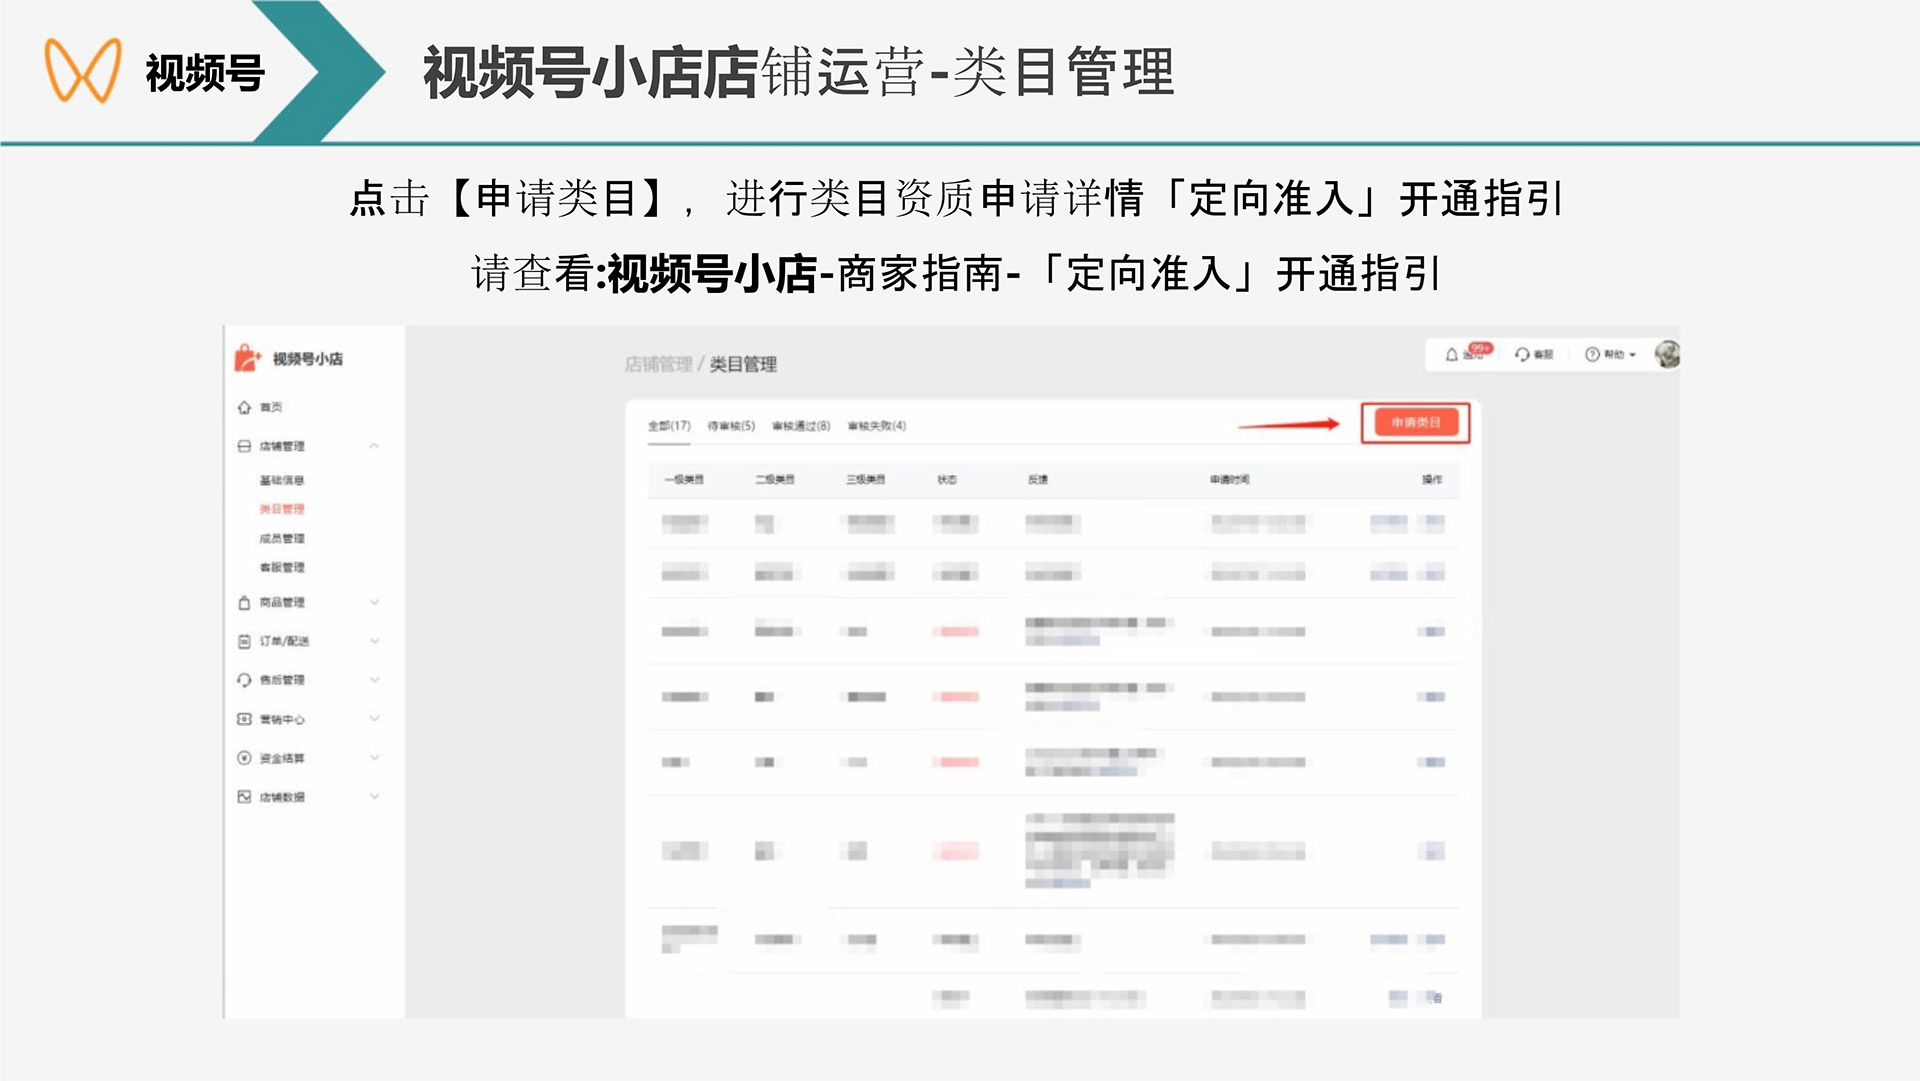Switch to the 审核通过(8) tab
The height and width of the screenshot is (1081, 1920).
[x=801, y=426]
